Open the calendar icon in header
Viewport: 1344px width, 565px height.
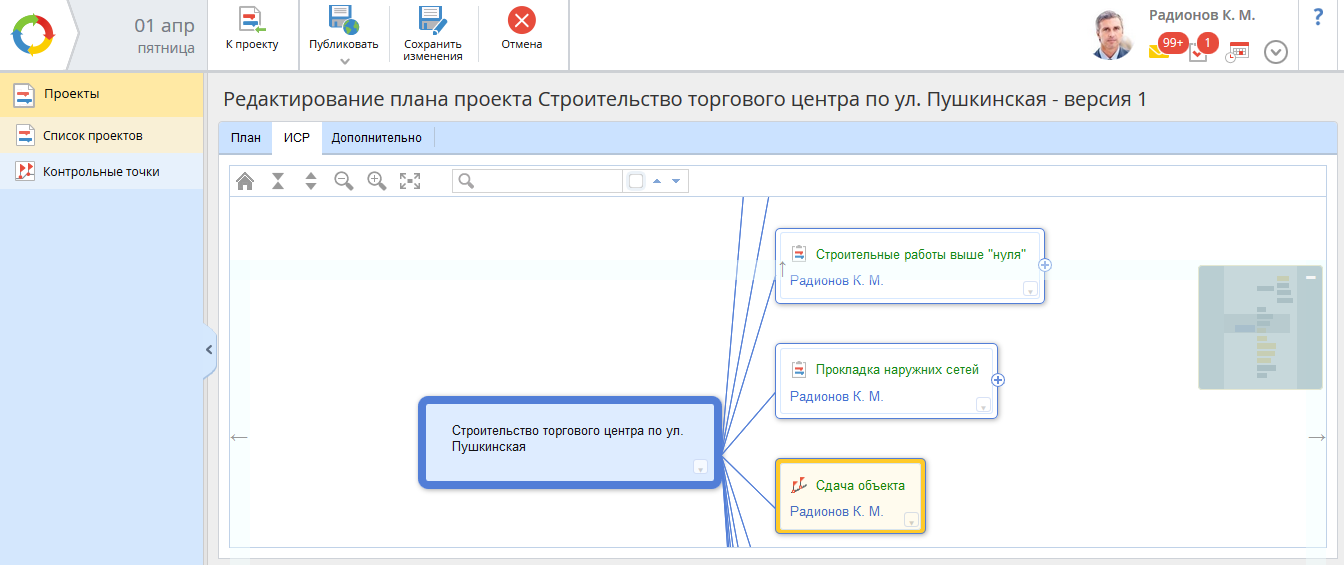click(x=1239, y=52)
